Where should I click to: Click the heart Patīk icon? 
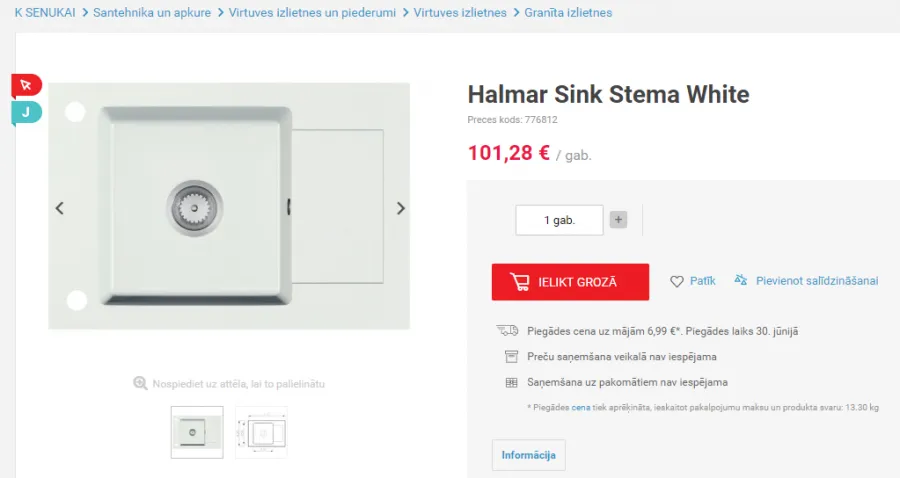[677, 281]
